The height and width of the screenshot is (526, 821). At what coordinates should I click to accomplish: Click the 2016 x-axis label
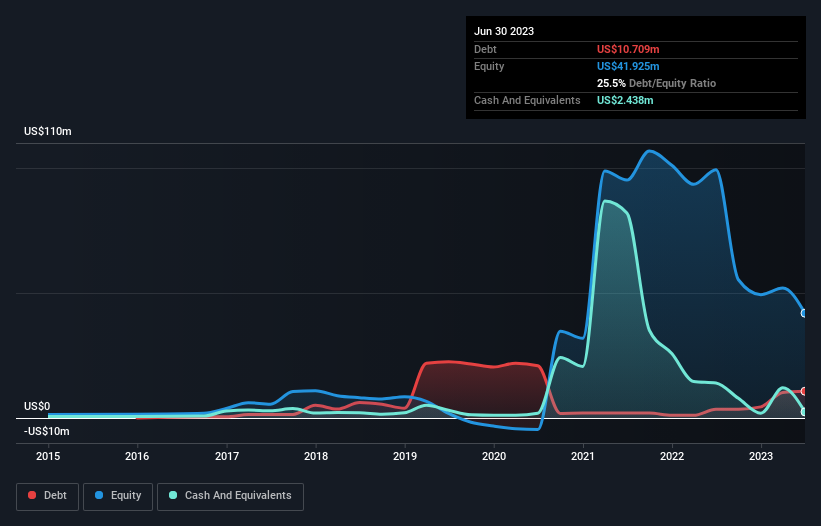tap(137, 456)
